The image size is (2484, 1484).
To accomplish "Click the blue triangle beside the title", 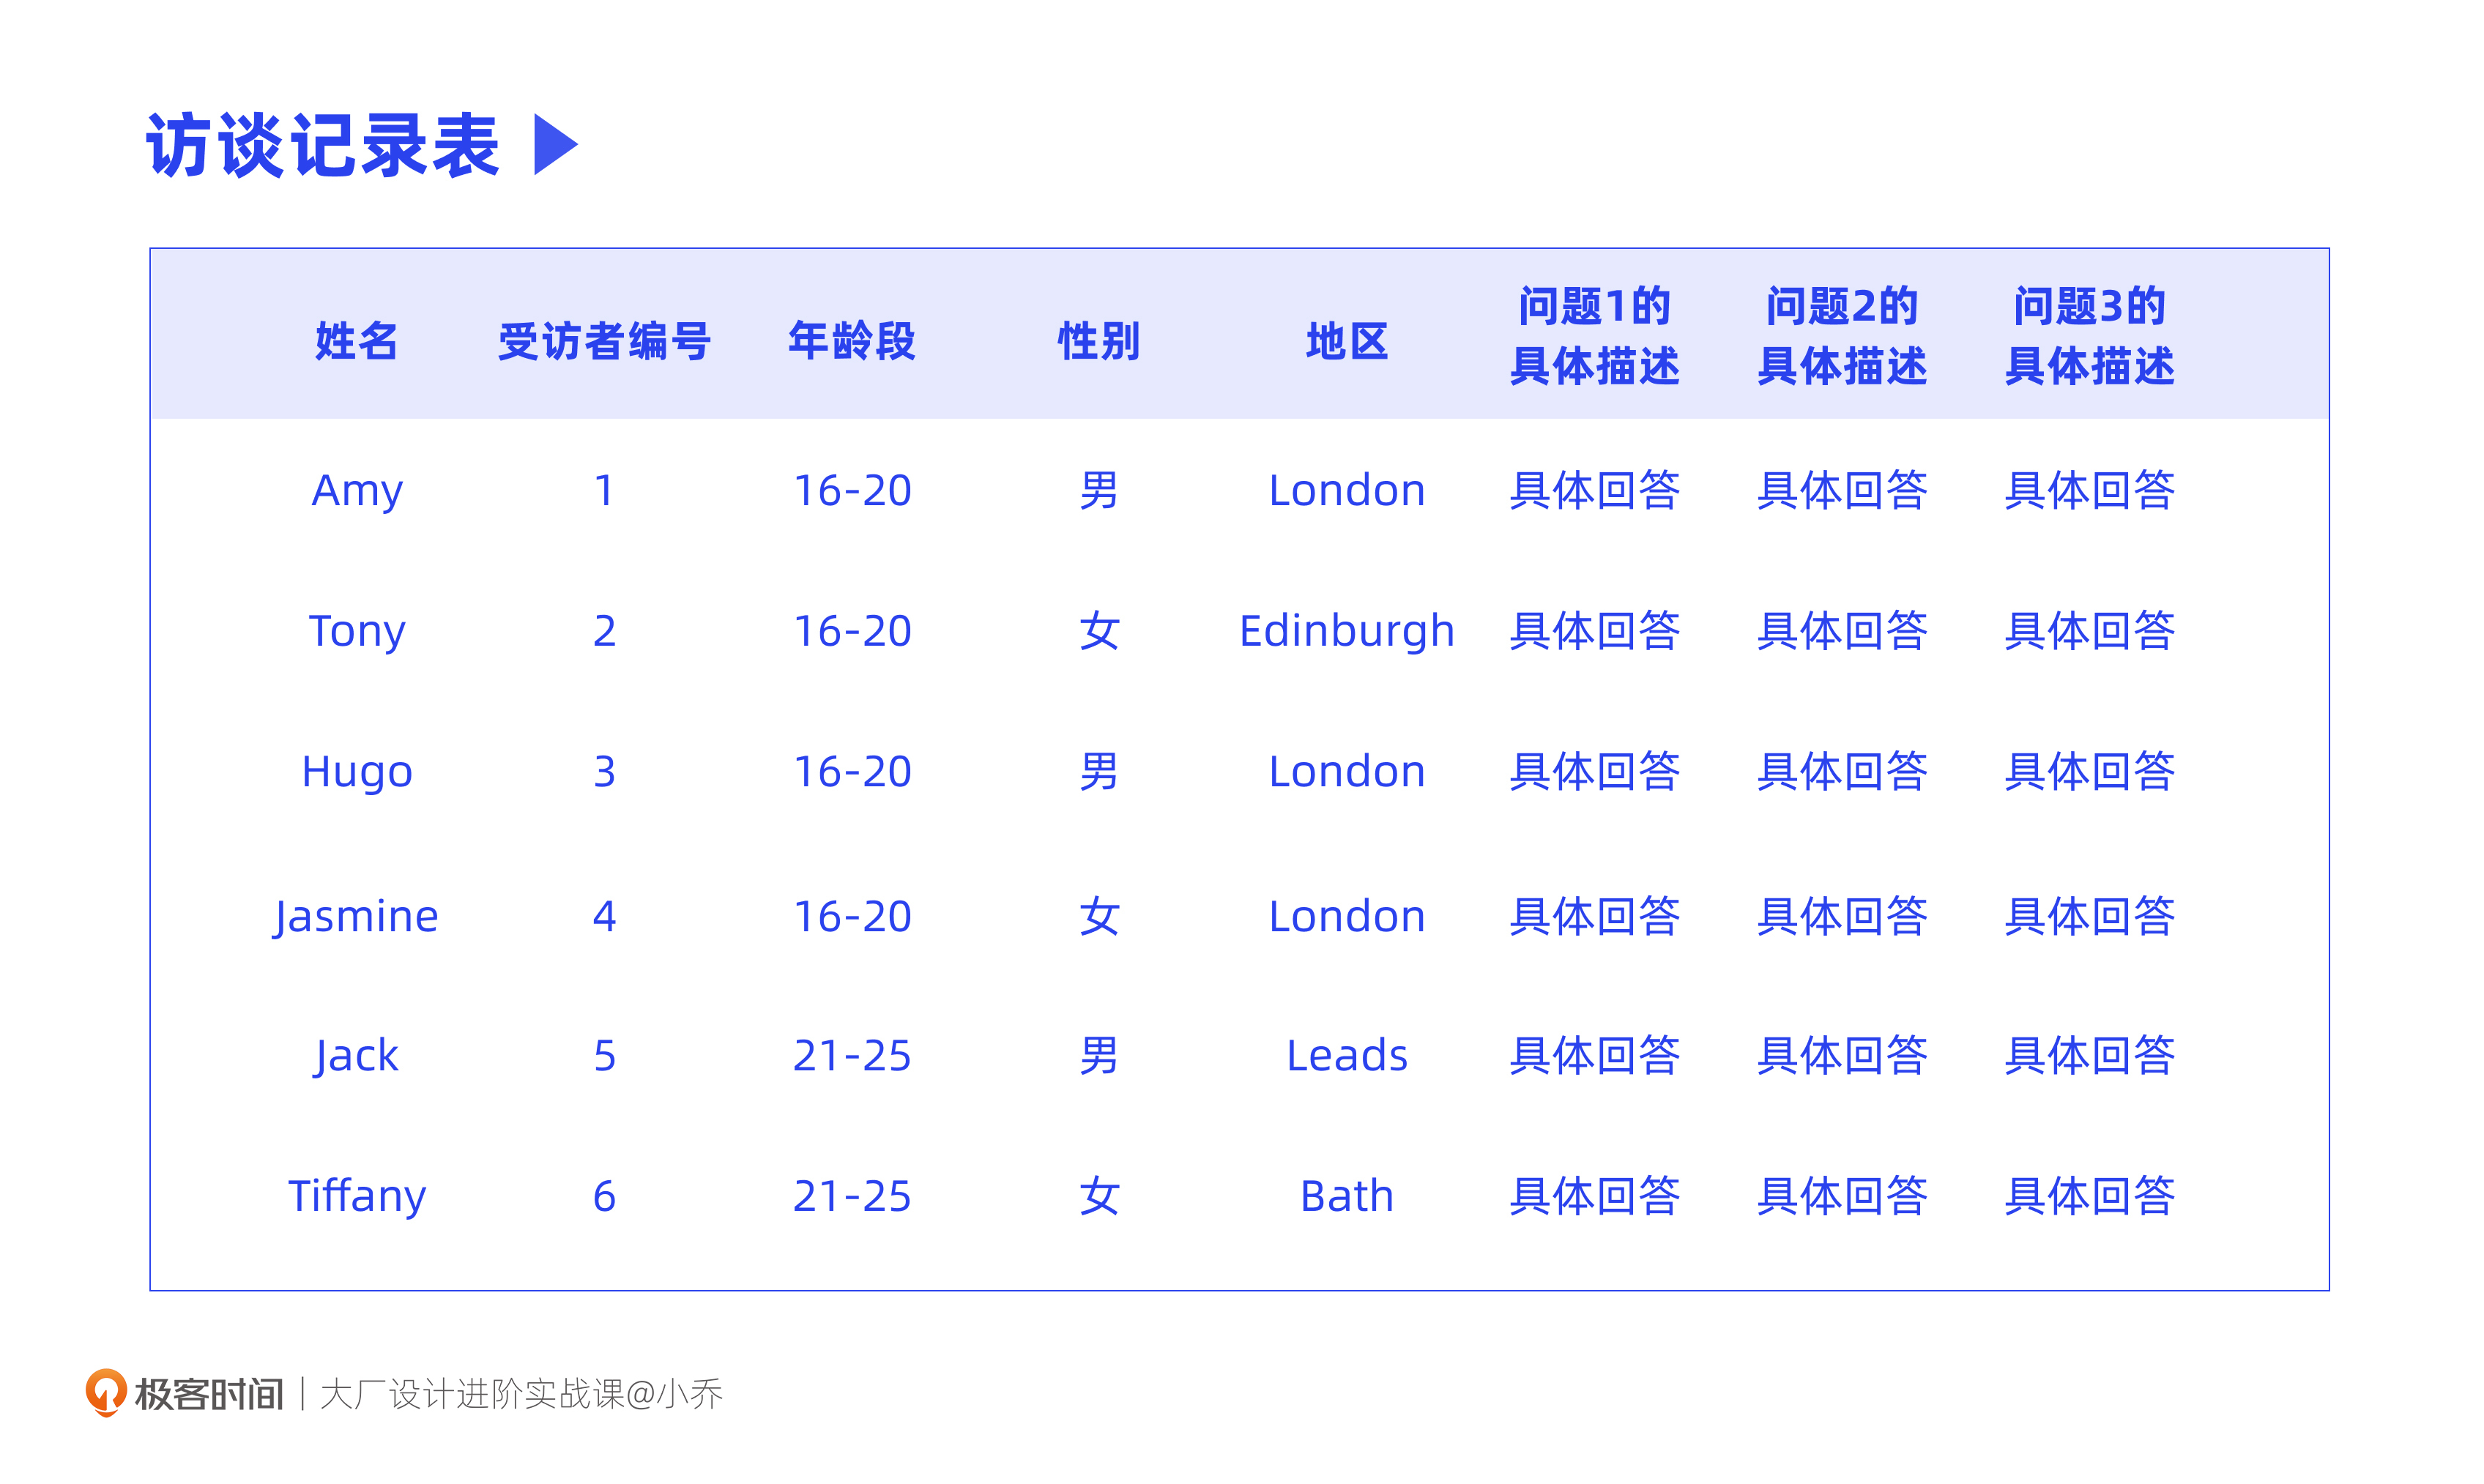I will pos(554,145).
